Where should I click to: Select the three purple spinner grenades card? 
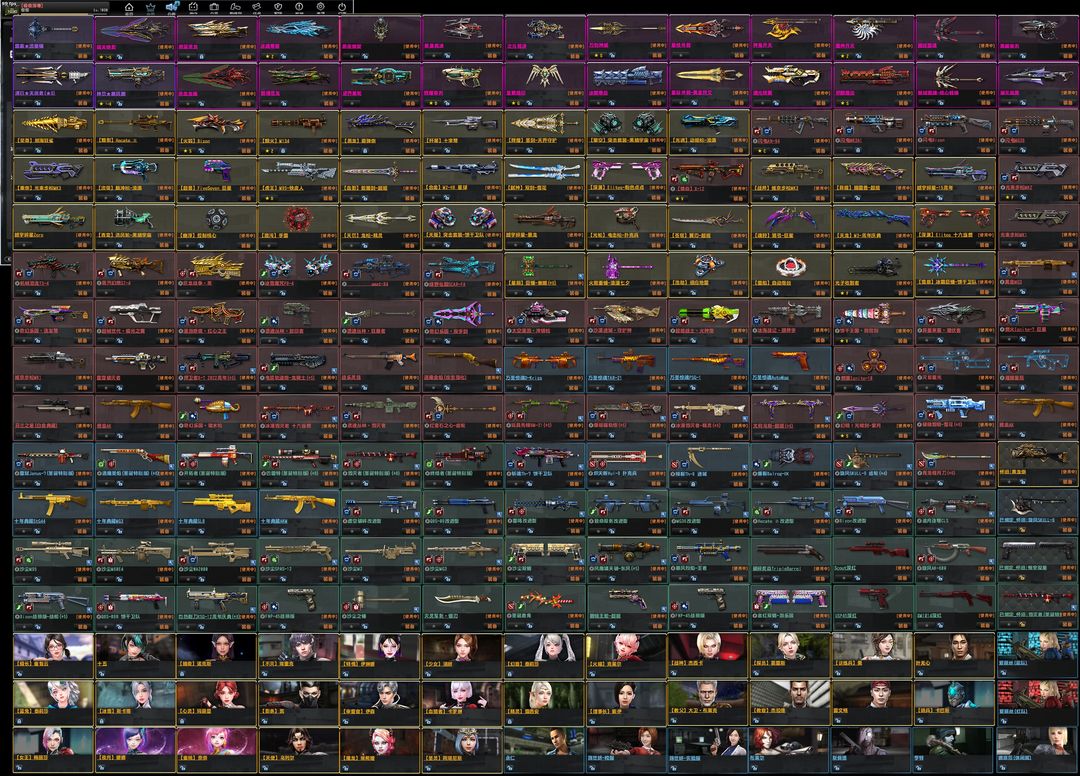coord(873,370)
